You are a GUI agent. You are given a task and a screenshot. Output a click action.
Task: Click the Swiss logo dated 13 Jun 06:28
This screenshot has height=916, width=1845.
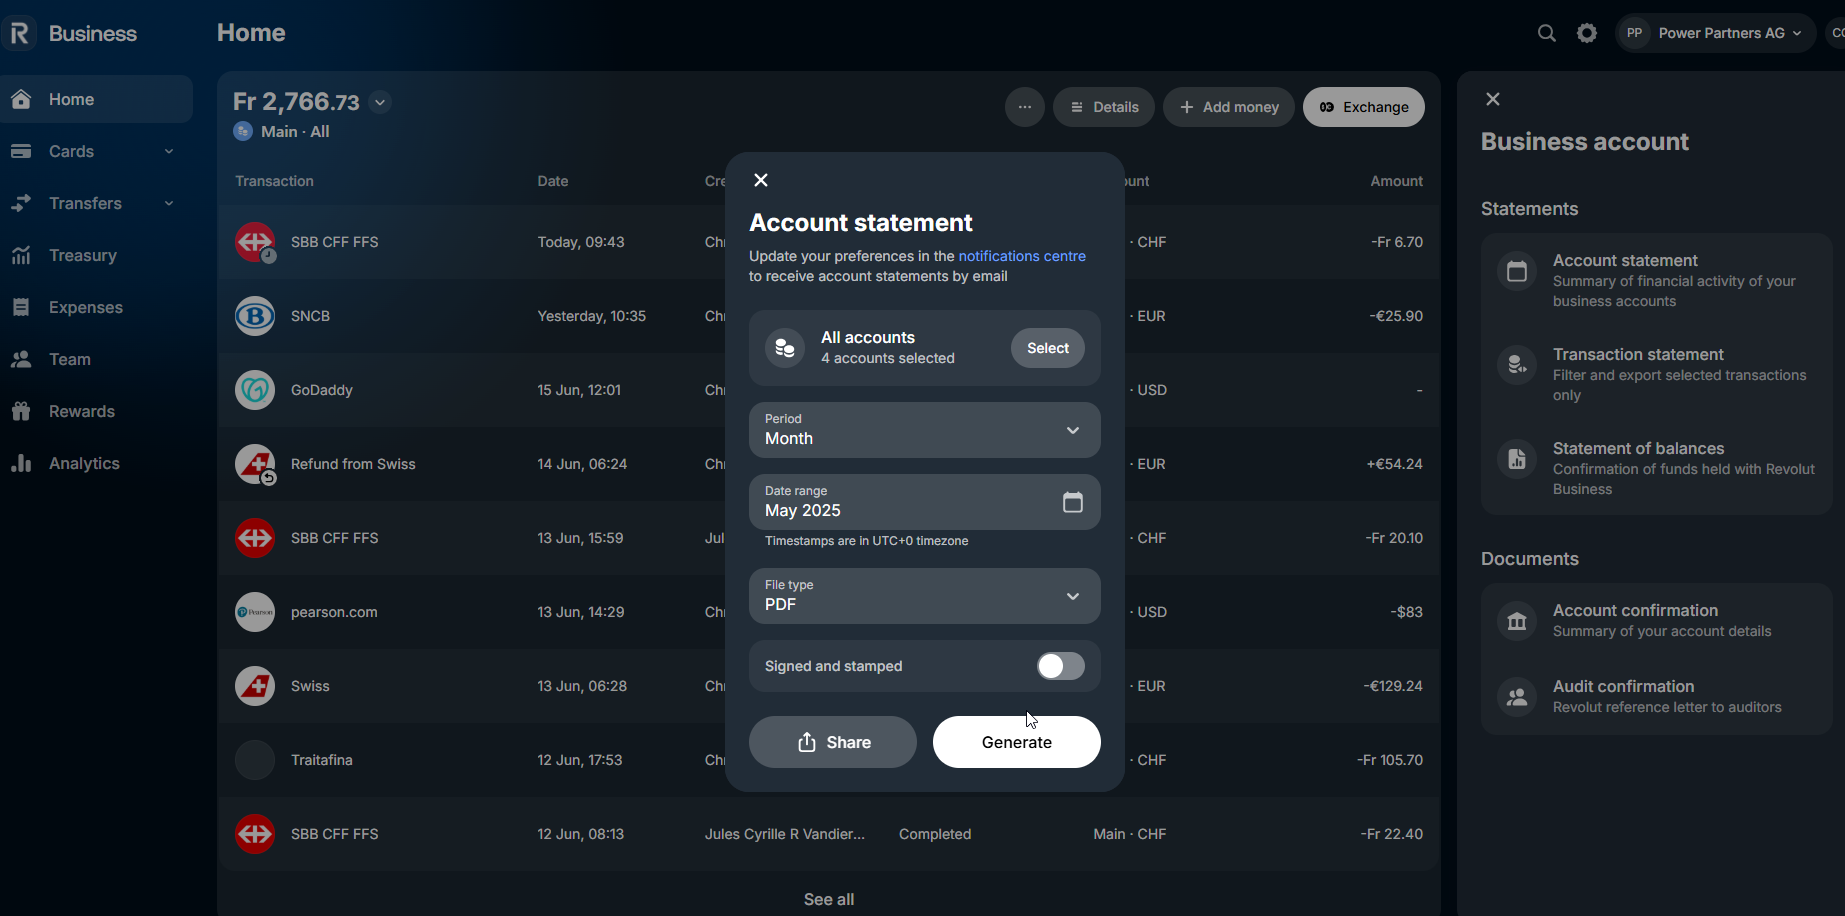[255, 686]
